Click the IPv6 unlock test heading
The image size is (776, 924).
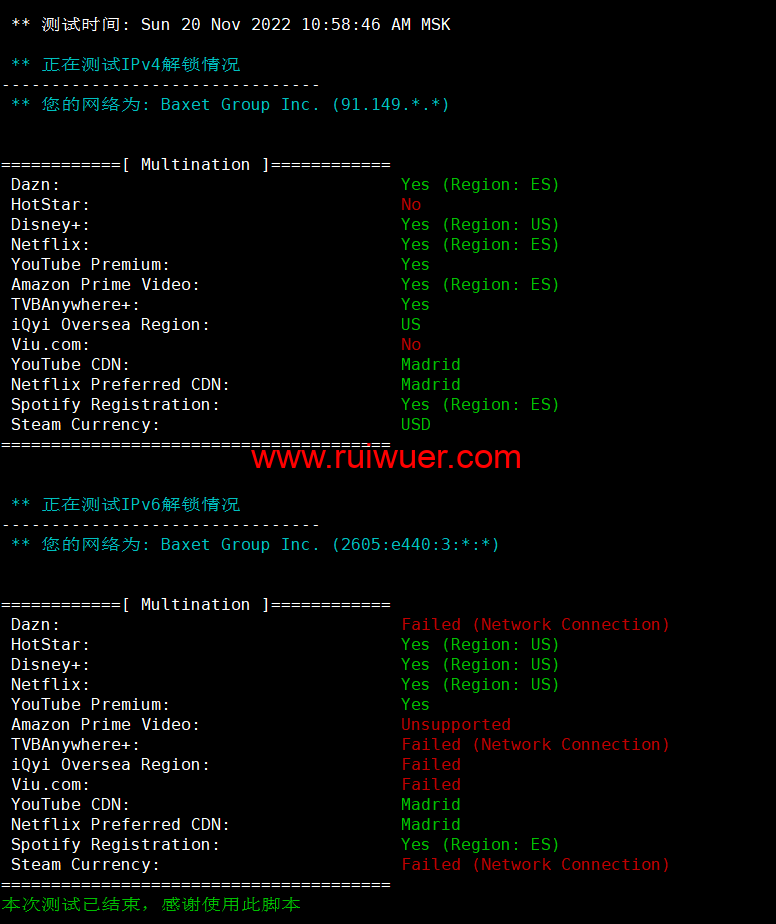(126, 504)
